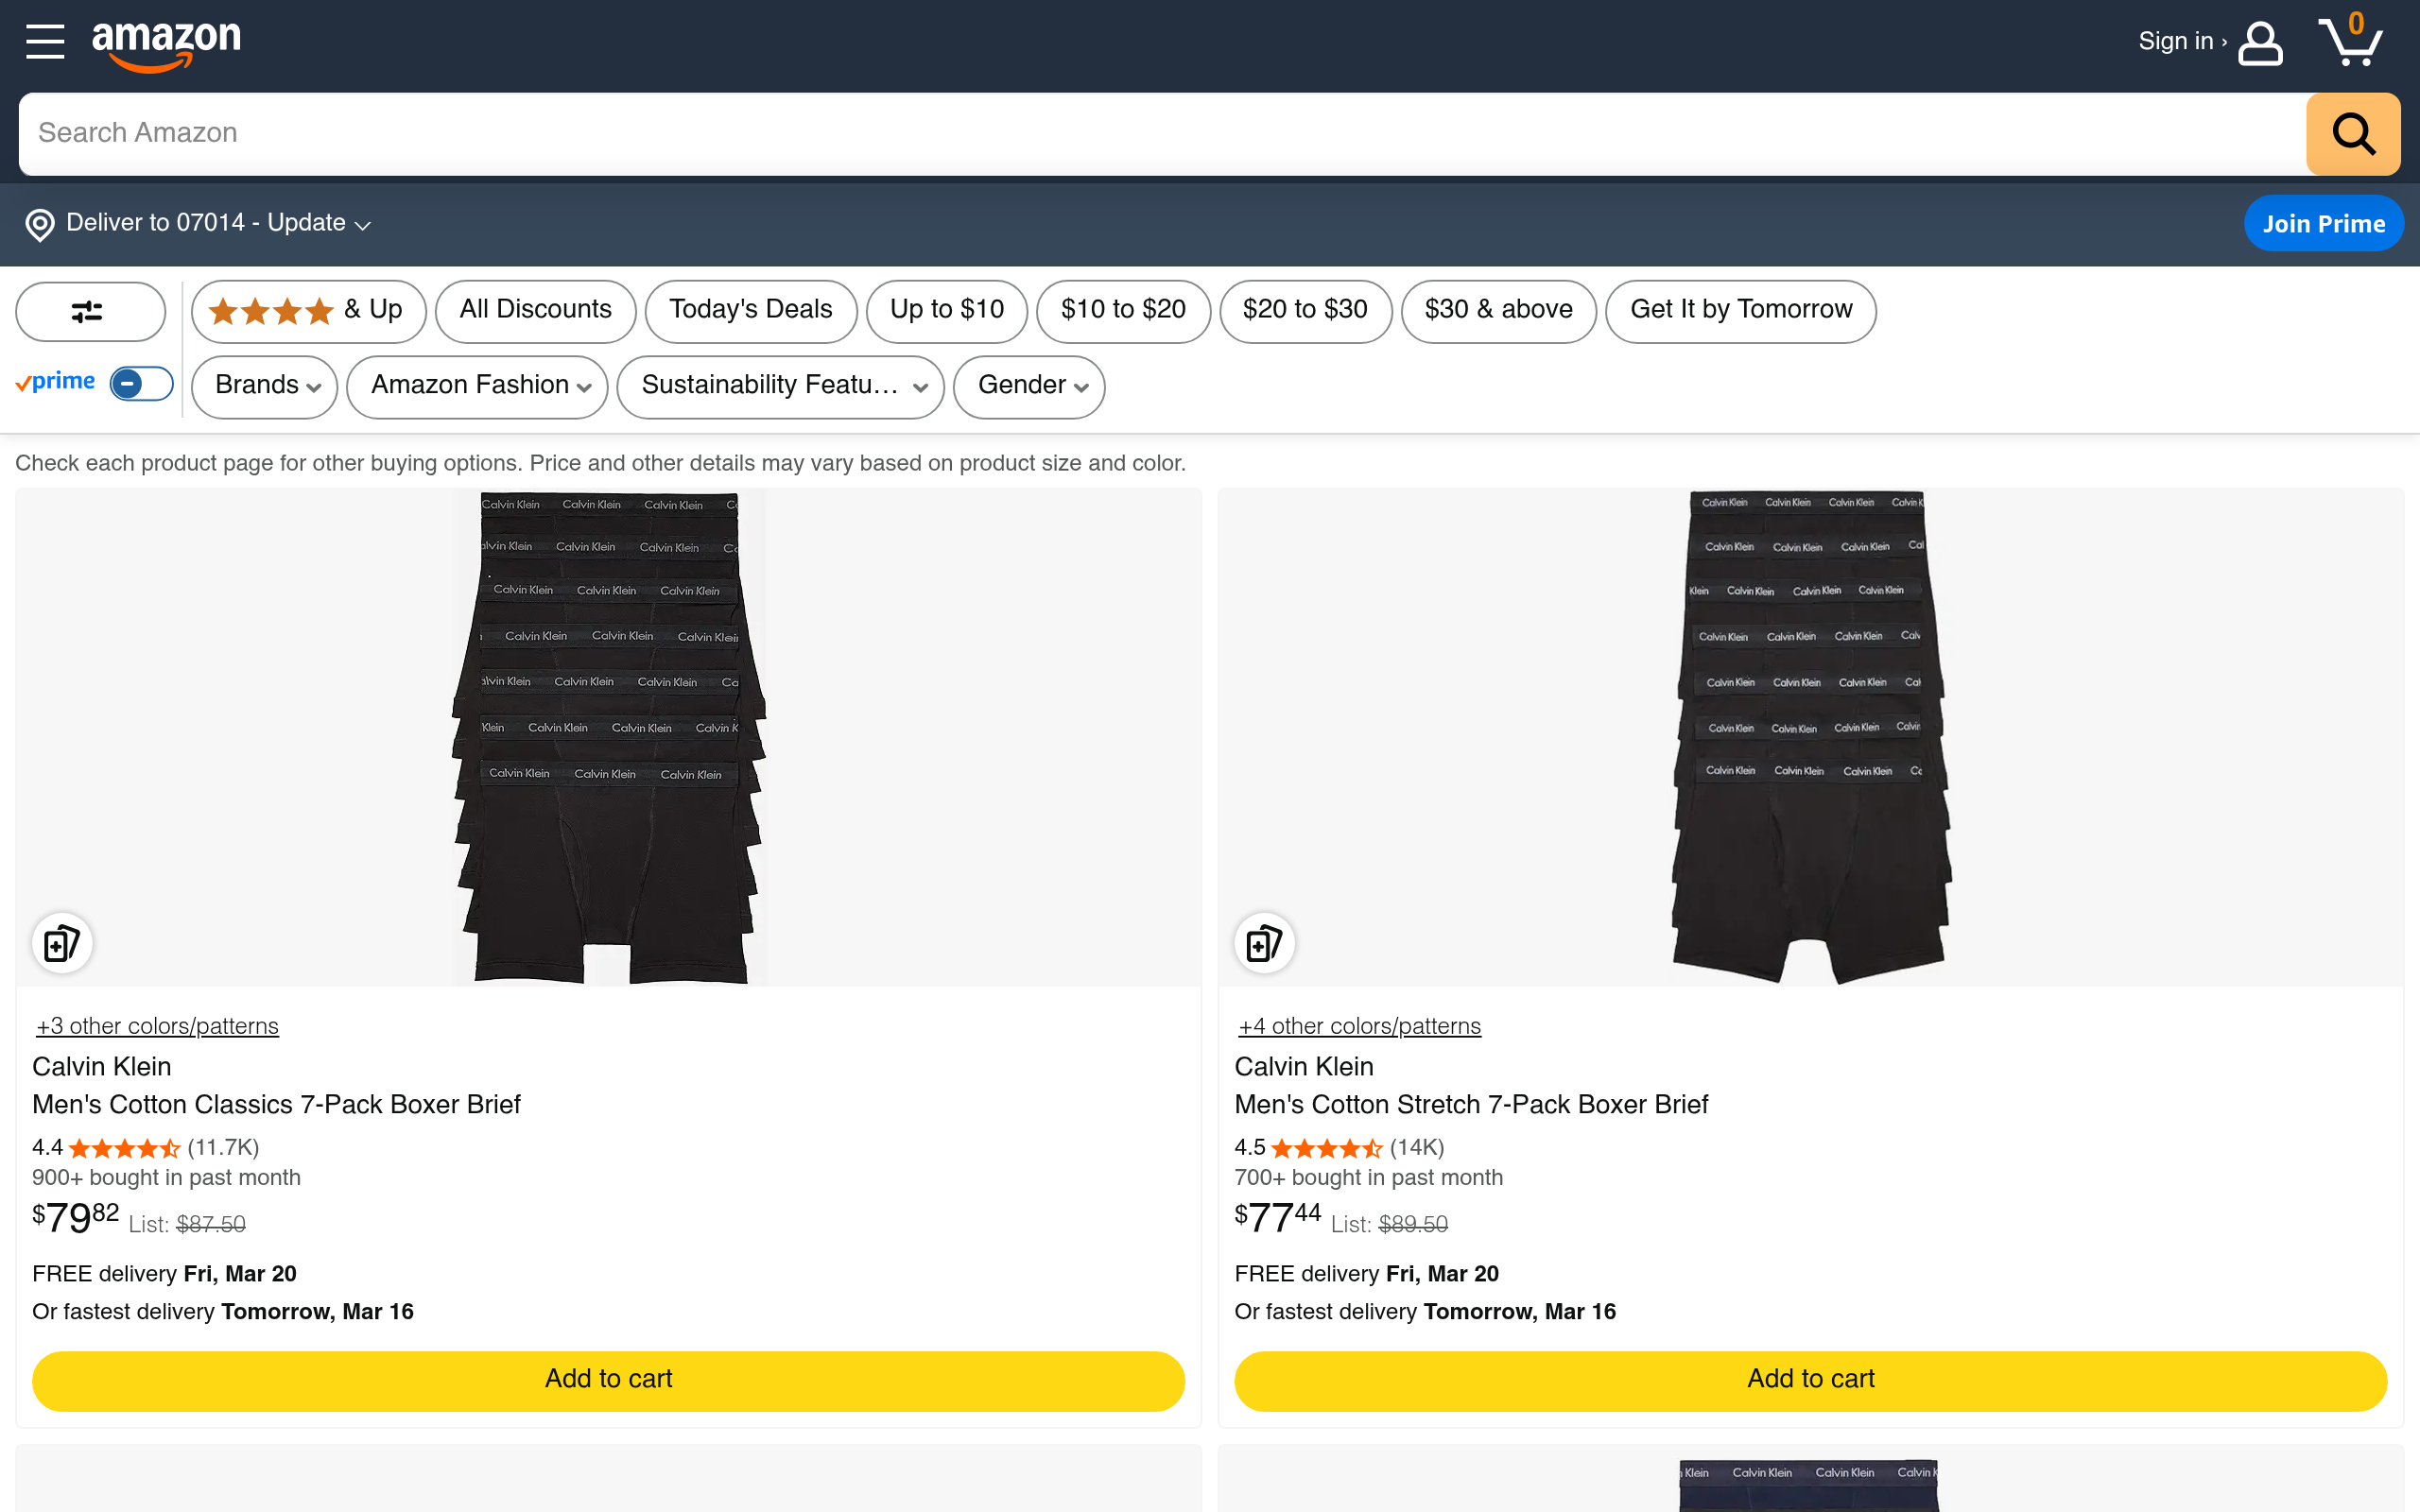The image size is (2420, 1512).
Task: Open the filter sliders icon button
Action: pyautogui.click(x=90, y=312)
